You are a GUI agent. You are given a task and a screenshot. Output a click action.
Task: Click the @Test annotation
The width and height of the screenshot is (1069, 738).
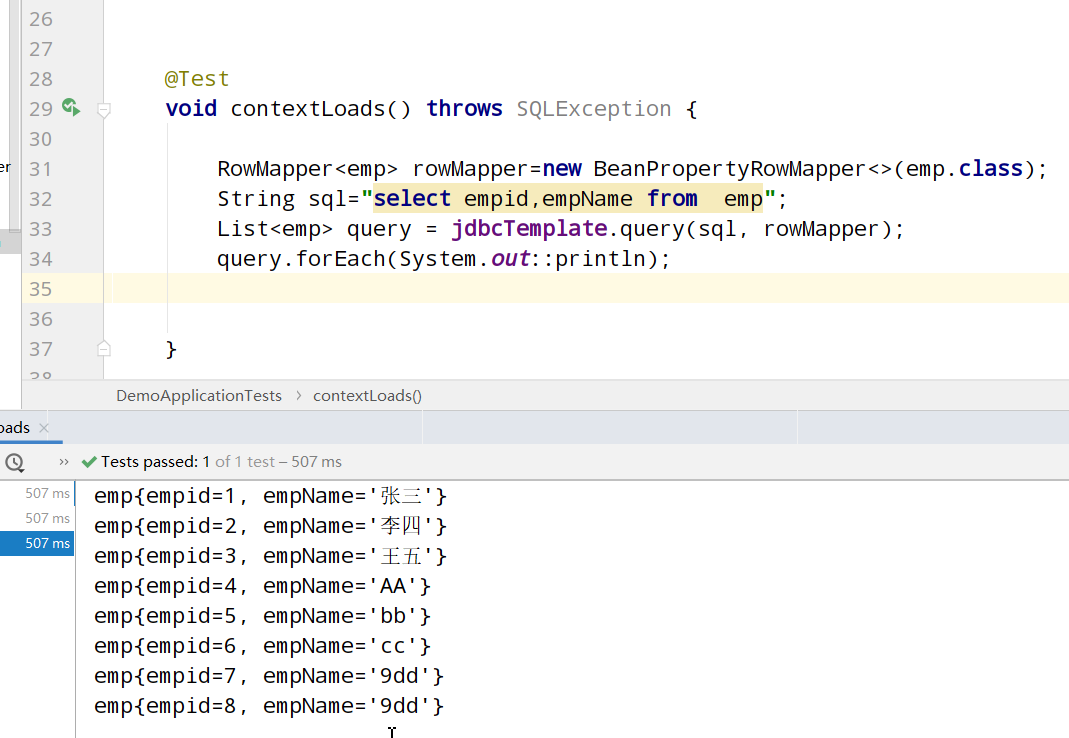click(x=196, y=79)
